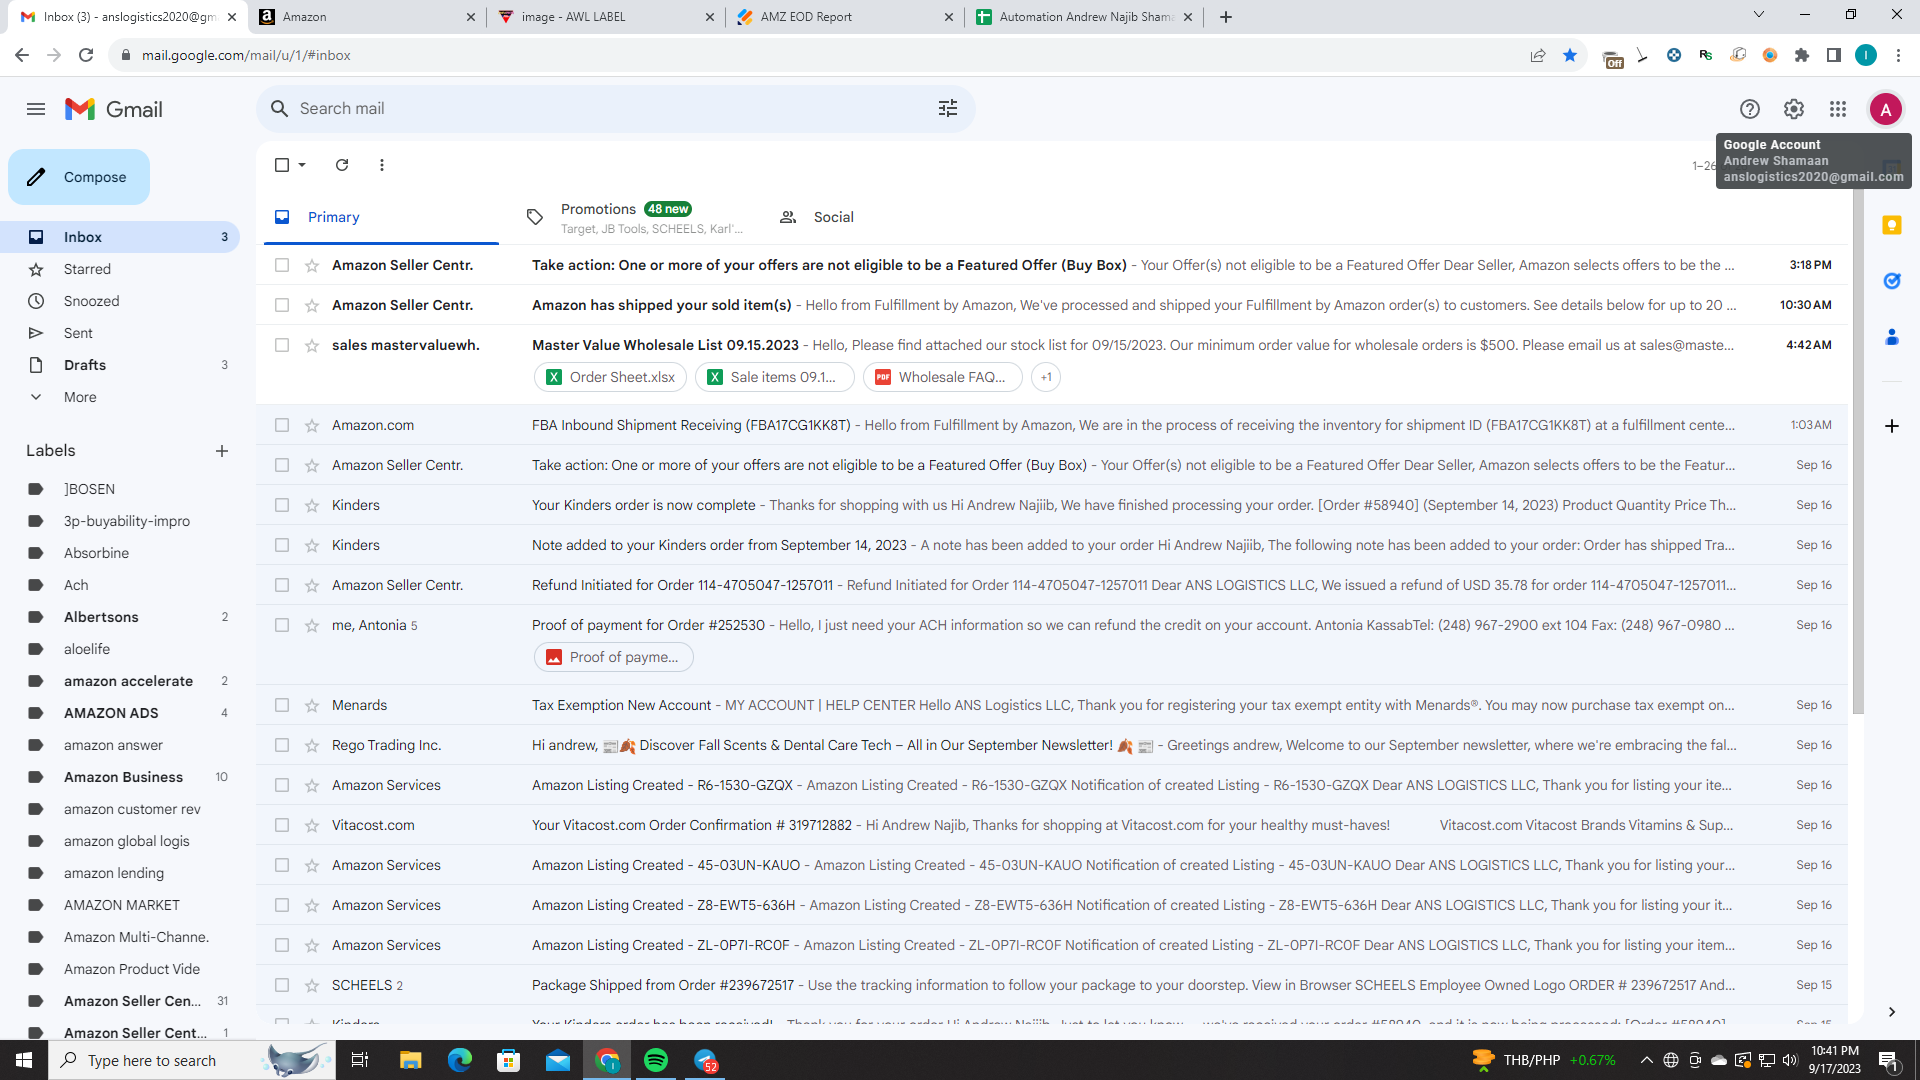
Task: Open the Order Sheet.xlsx attachment
Action: (610, 377)
